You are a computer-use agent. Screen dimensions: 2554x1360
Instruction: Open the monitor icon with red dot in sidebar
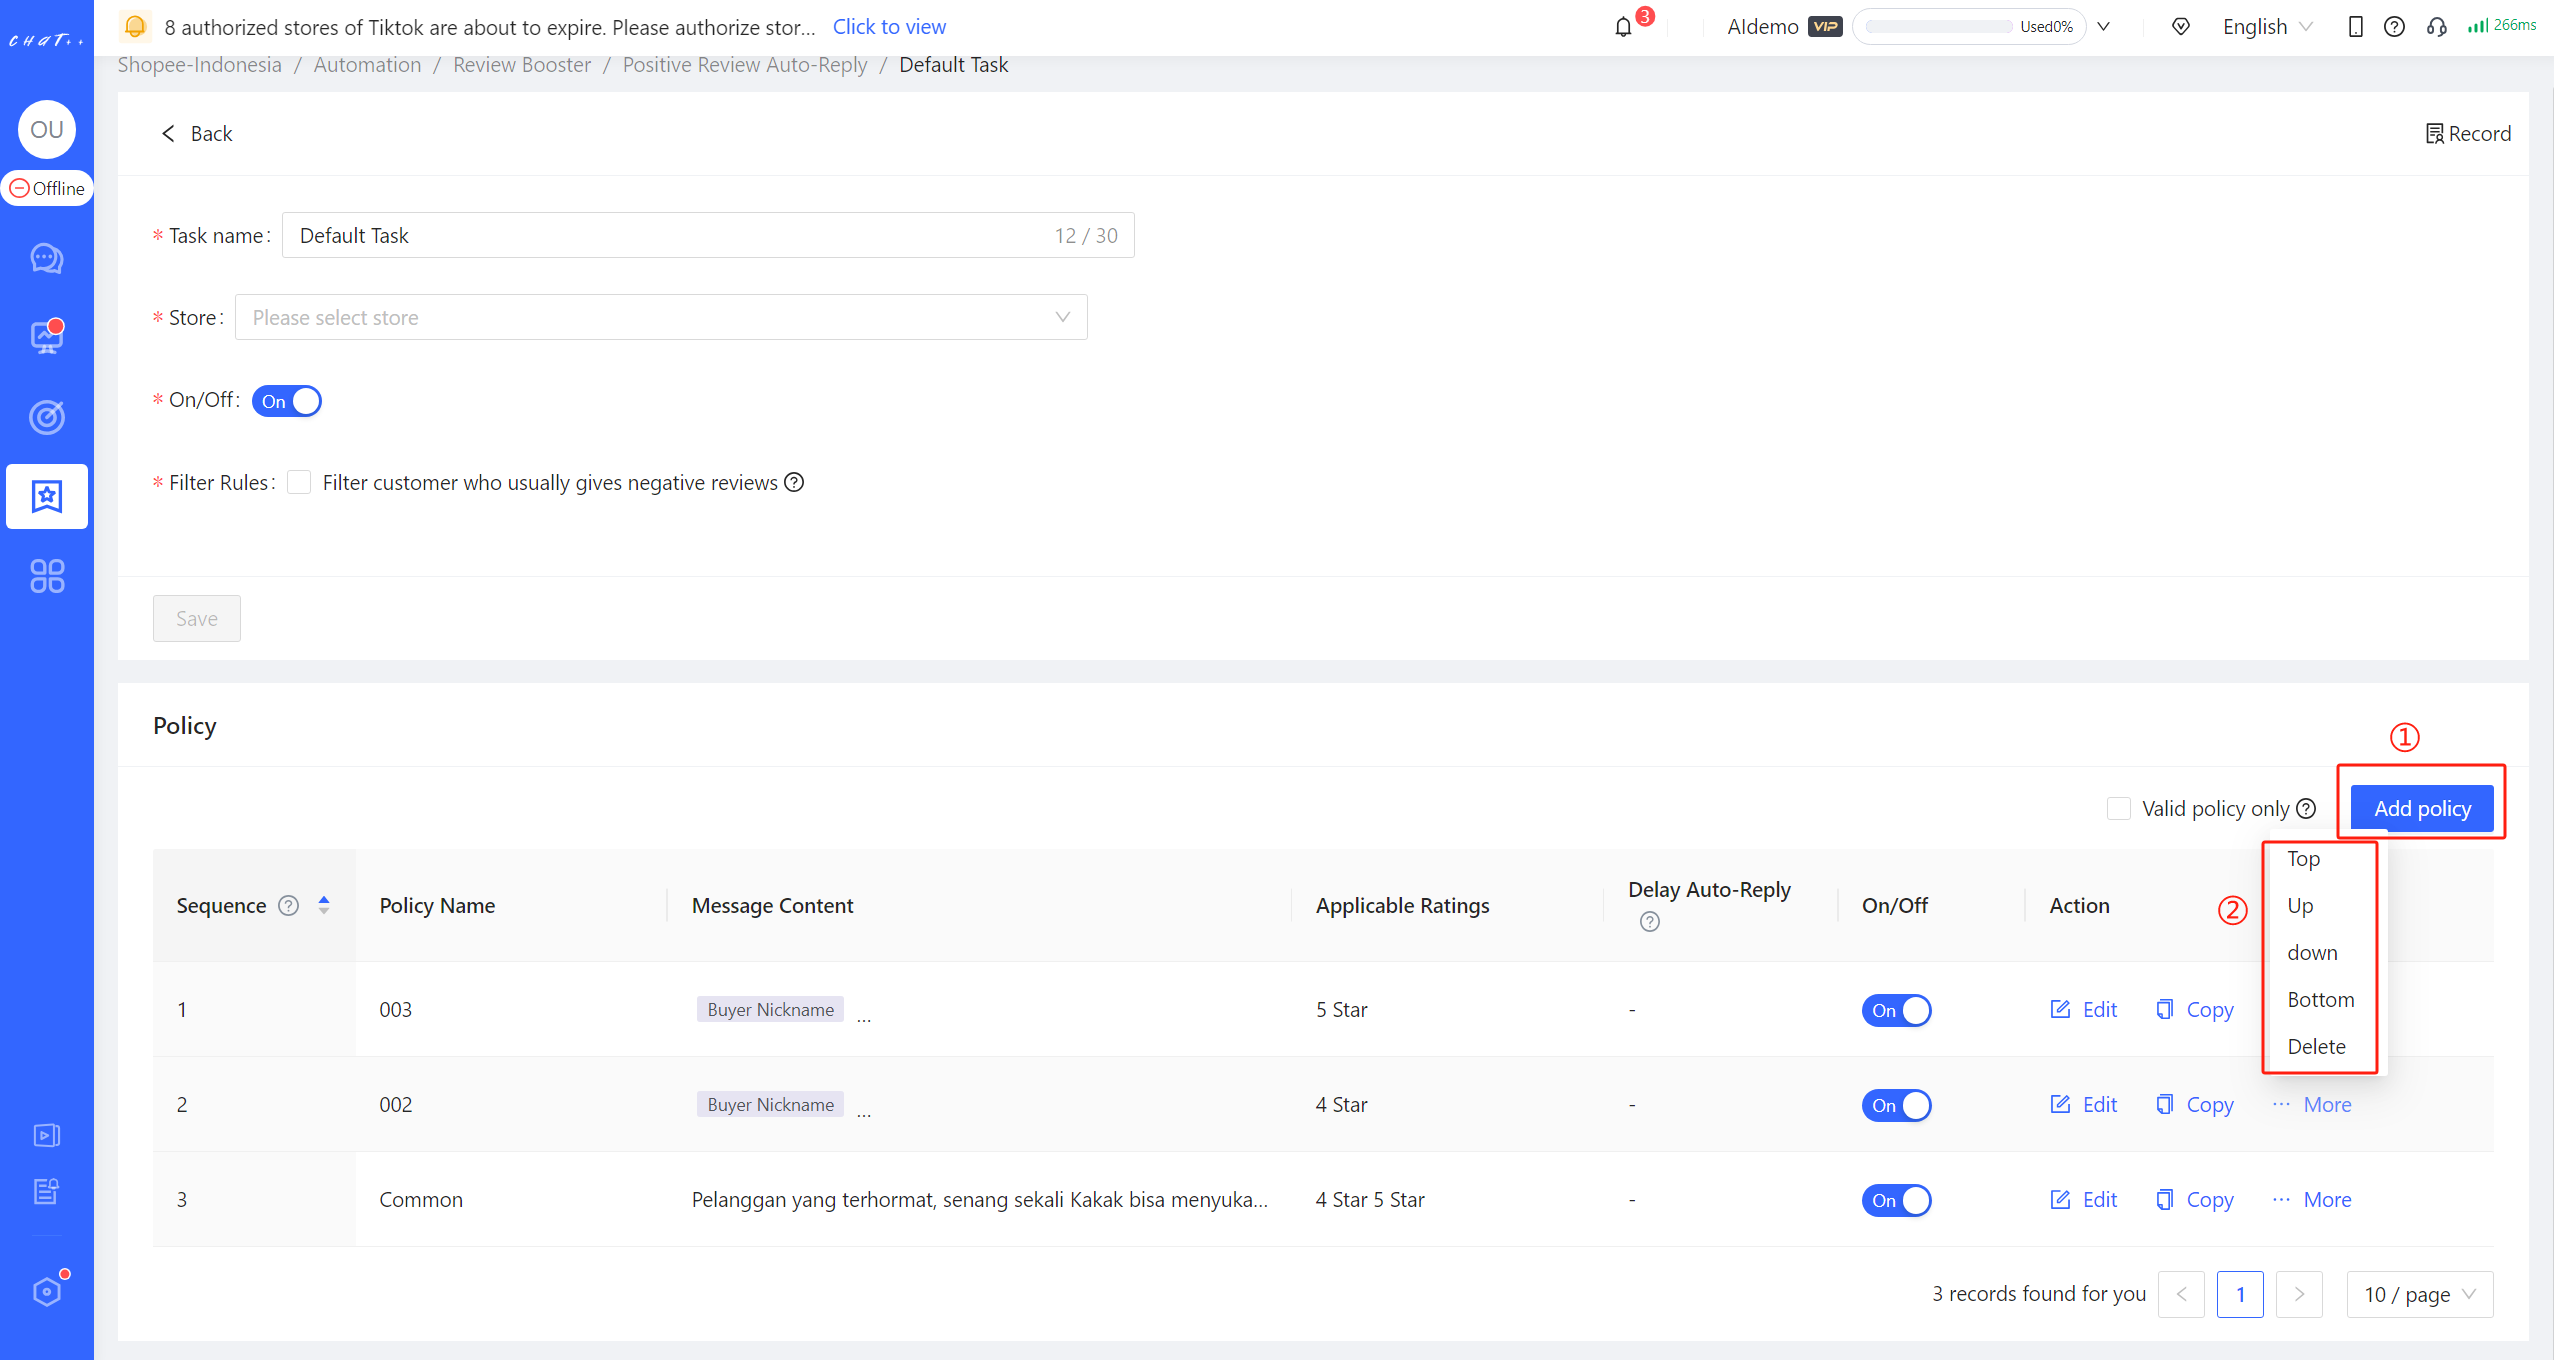[47, 337]
